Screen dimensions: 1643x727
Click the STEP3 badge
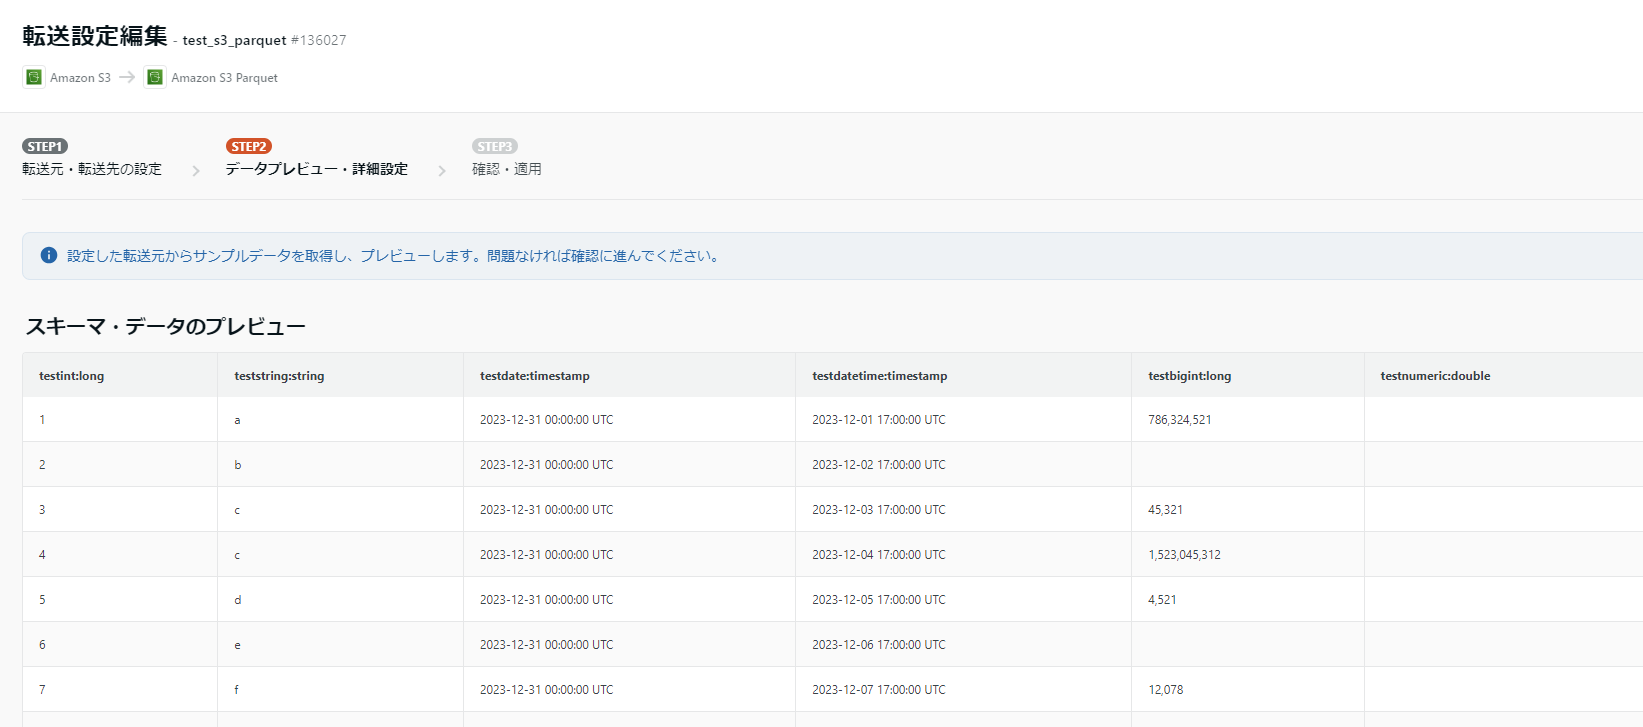click(495, 146)
